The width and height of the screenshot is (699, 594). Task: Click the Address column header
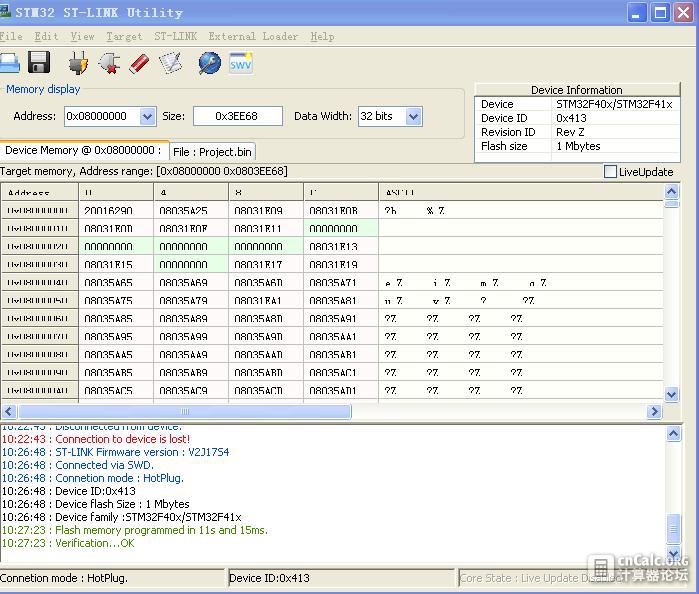40,192
